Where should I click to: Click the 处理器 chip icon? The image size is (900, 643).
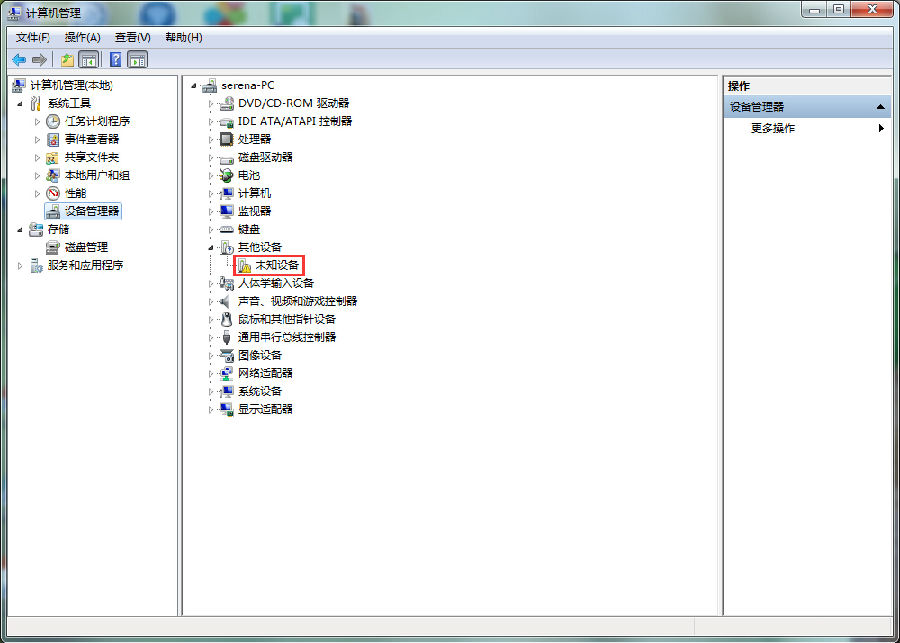[227, 139]
